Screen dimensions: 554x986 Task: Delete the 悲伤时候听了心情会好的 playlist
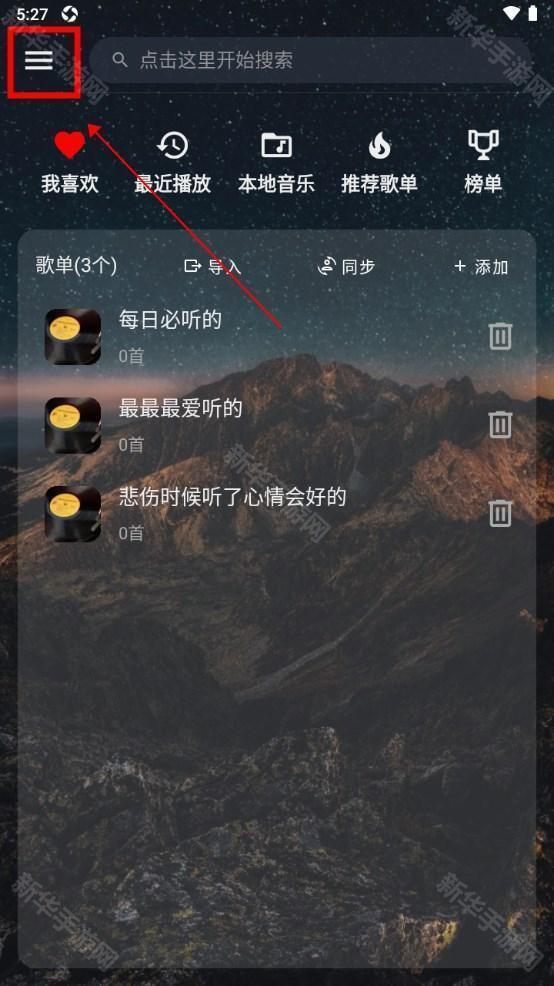(501, 513)
